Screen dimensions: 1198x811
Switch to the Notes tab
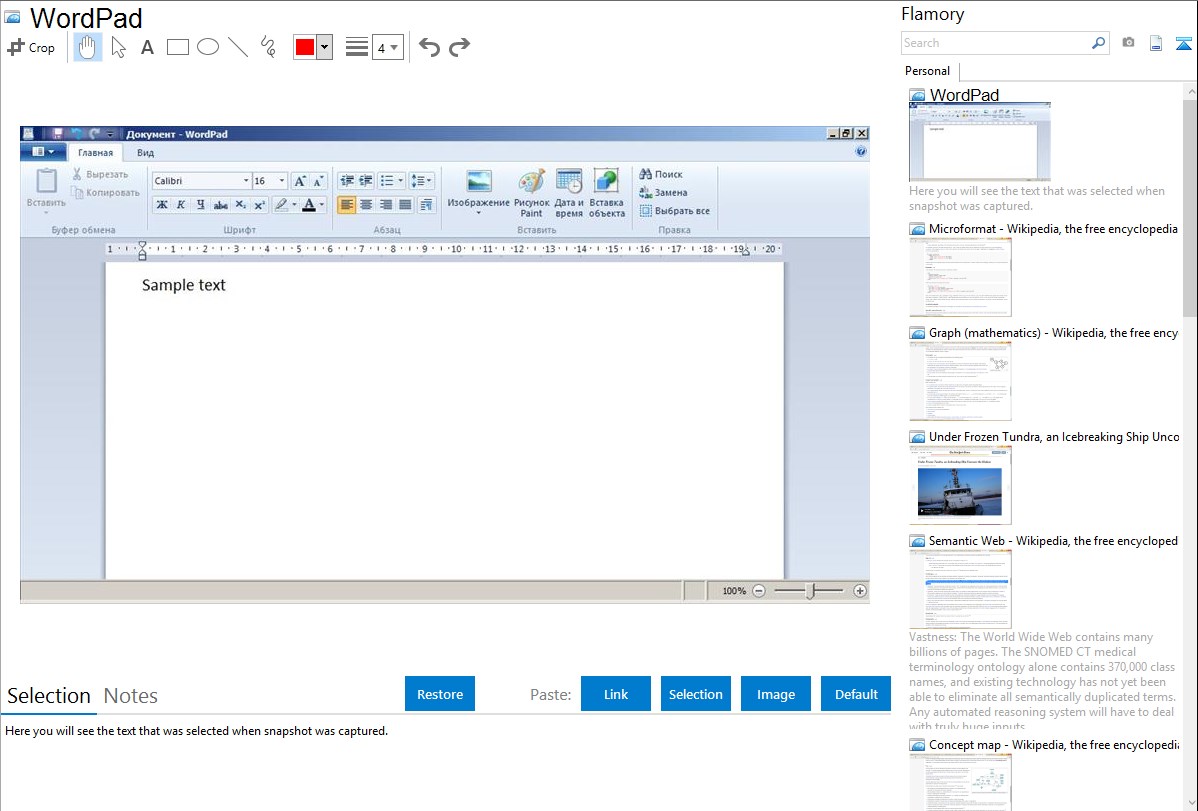point(131,696)
